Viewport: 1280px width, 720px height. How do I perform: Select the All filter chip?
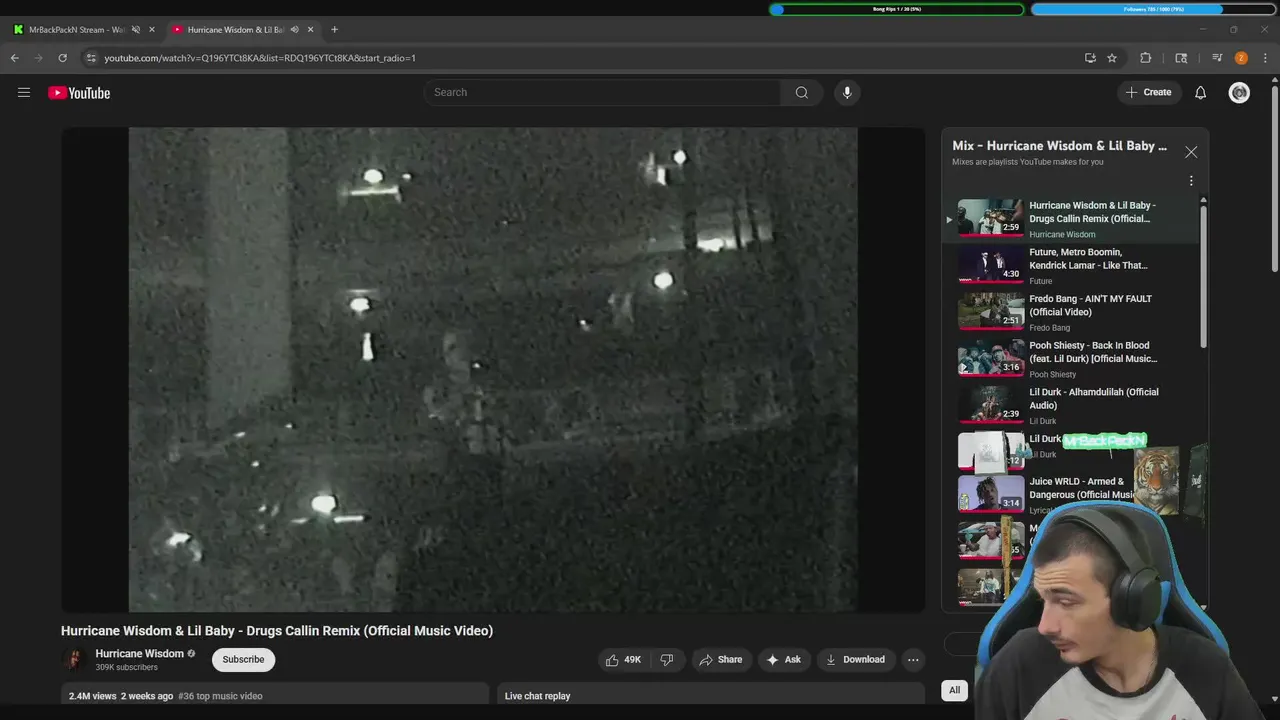pos(954,690)
